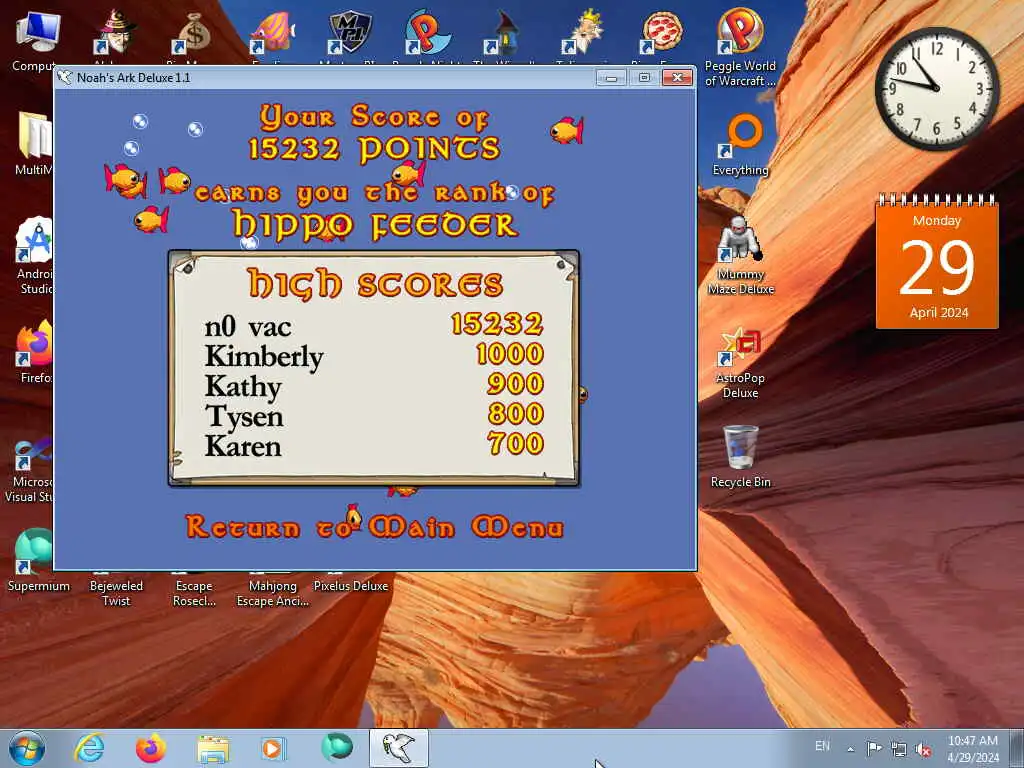
Task: Open the Windows Start menu
Action: pos(27,748)
